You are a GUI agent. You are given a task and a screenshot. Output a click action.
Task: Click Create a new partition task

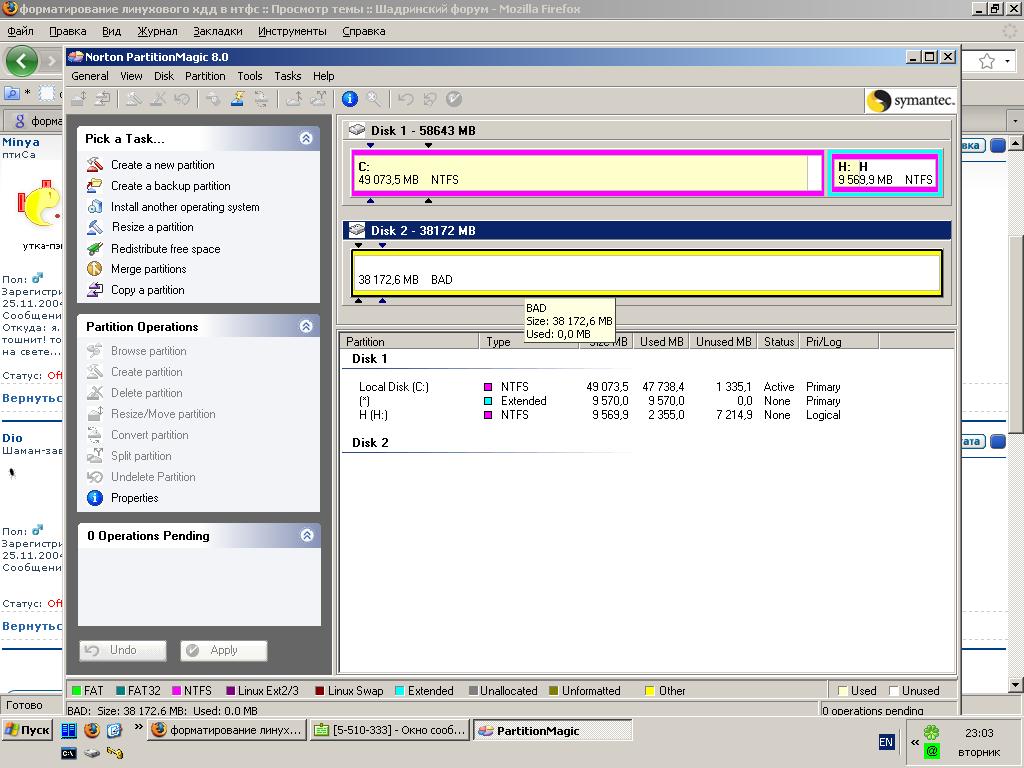162,165
